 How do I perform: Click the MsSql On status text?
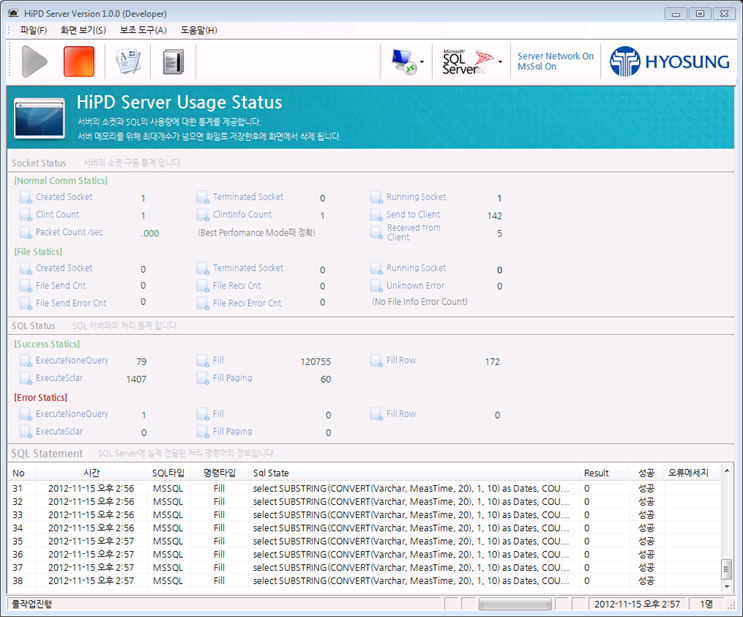coord(537,67)
